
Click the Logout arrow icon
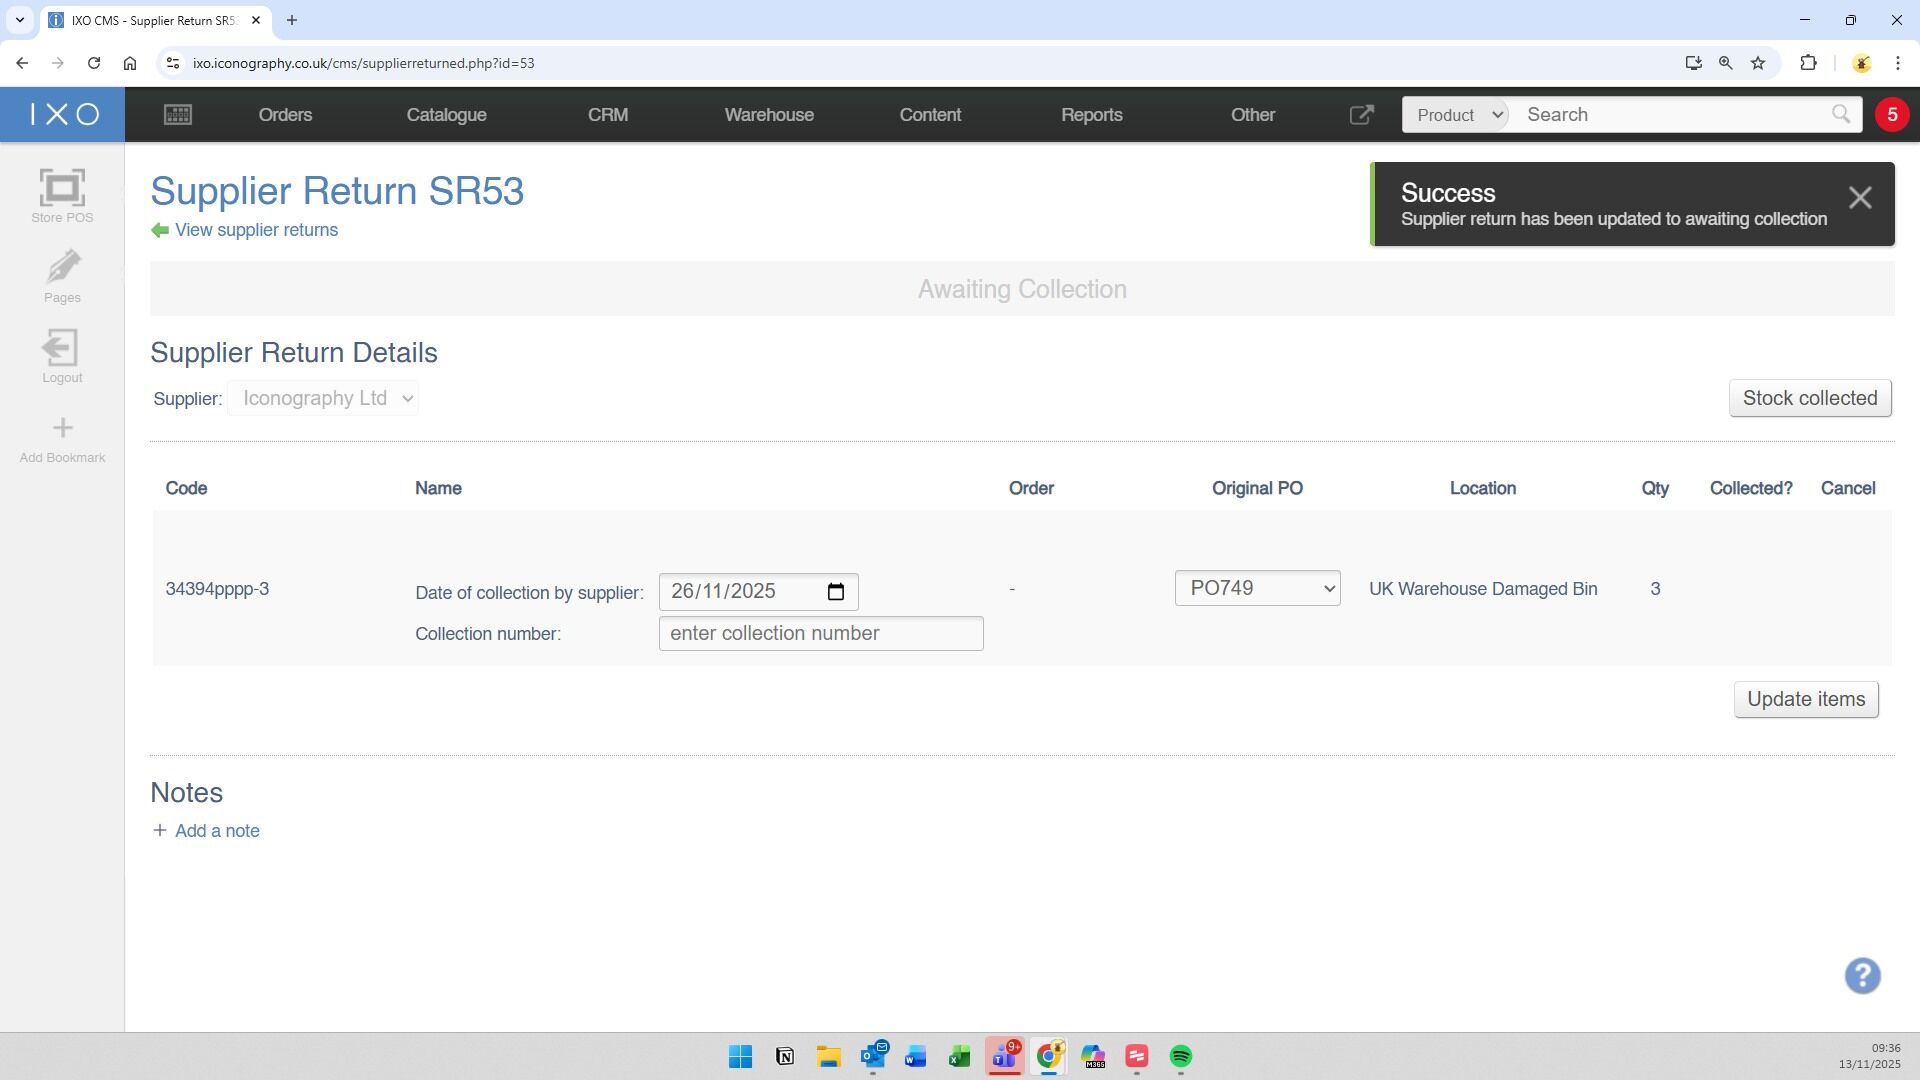click(x=61, y=348)
